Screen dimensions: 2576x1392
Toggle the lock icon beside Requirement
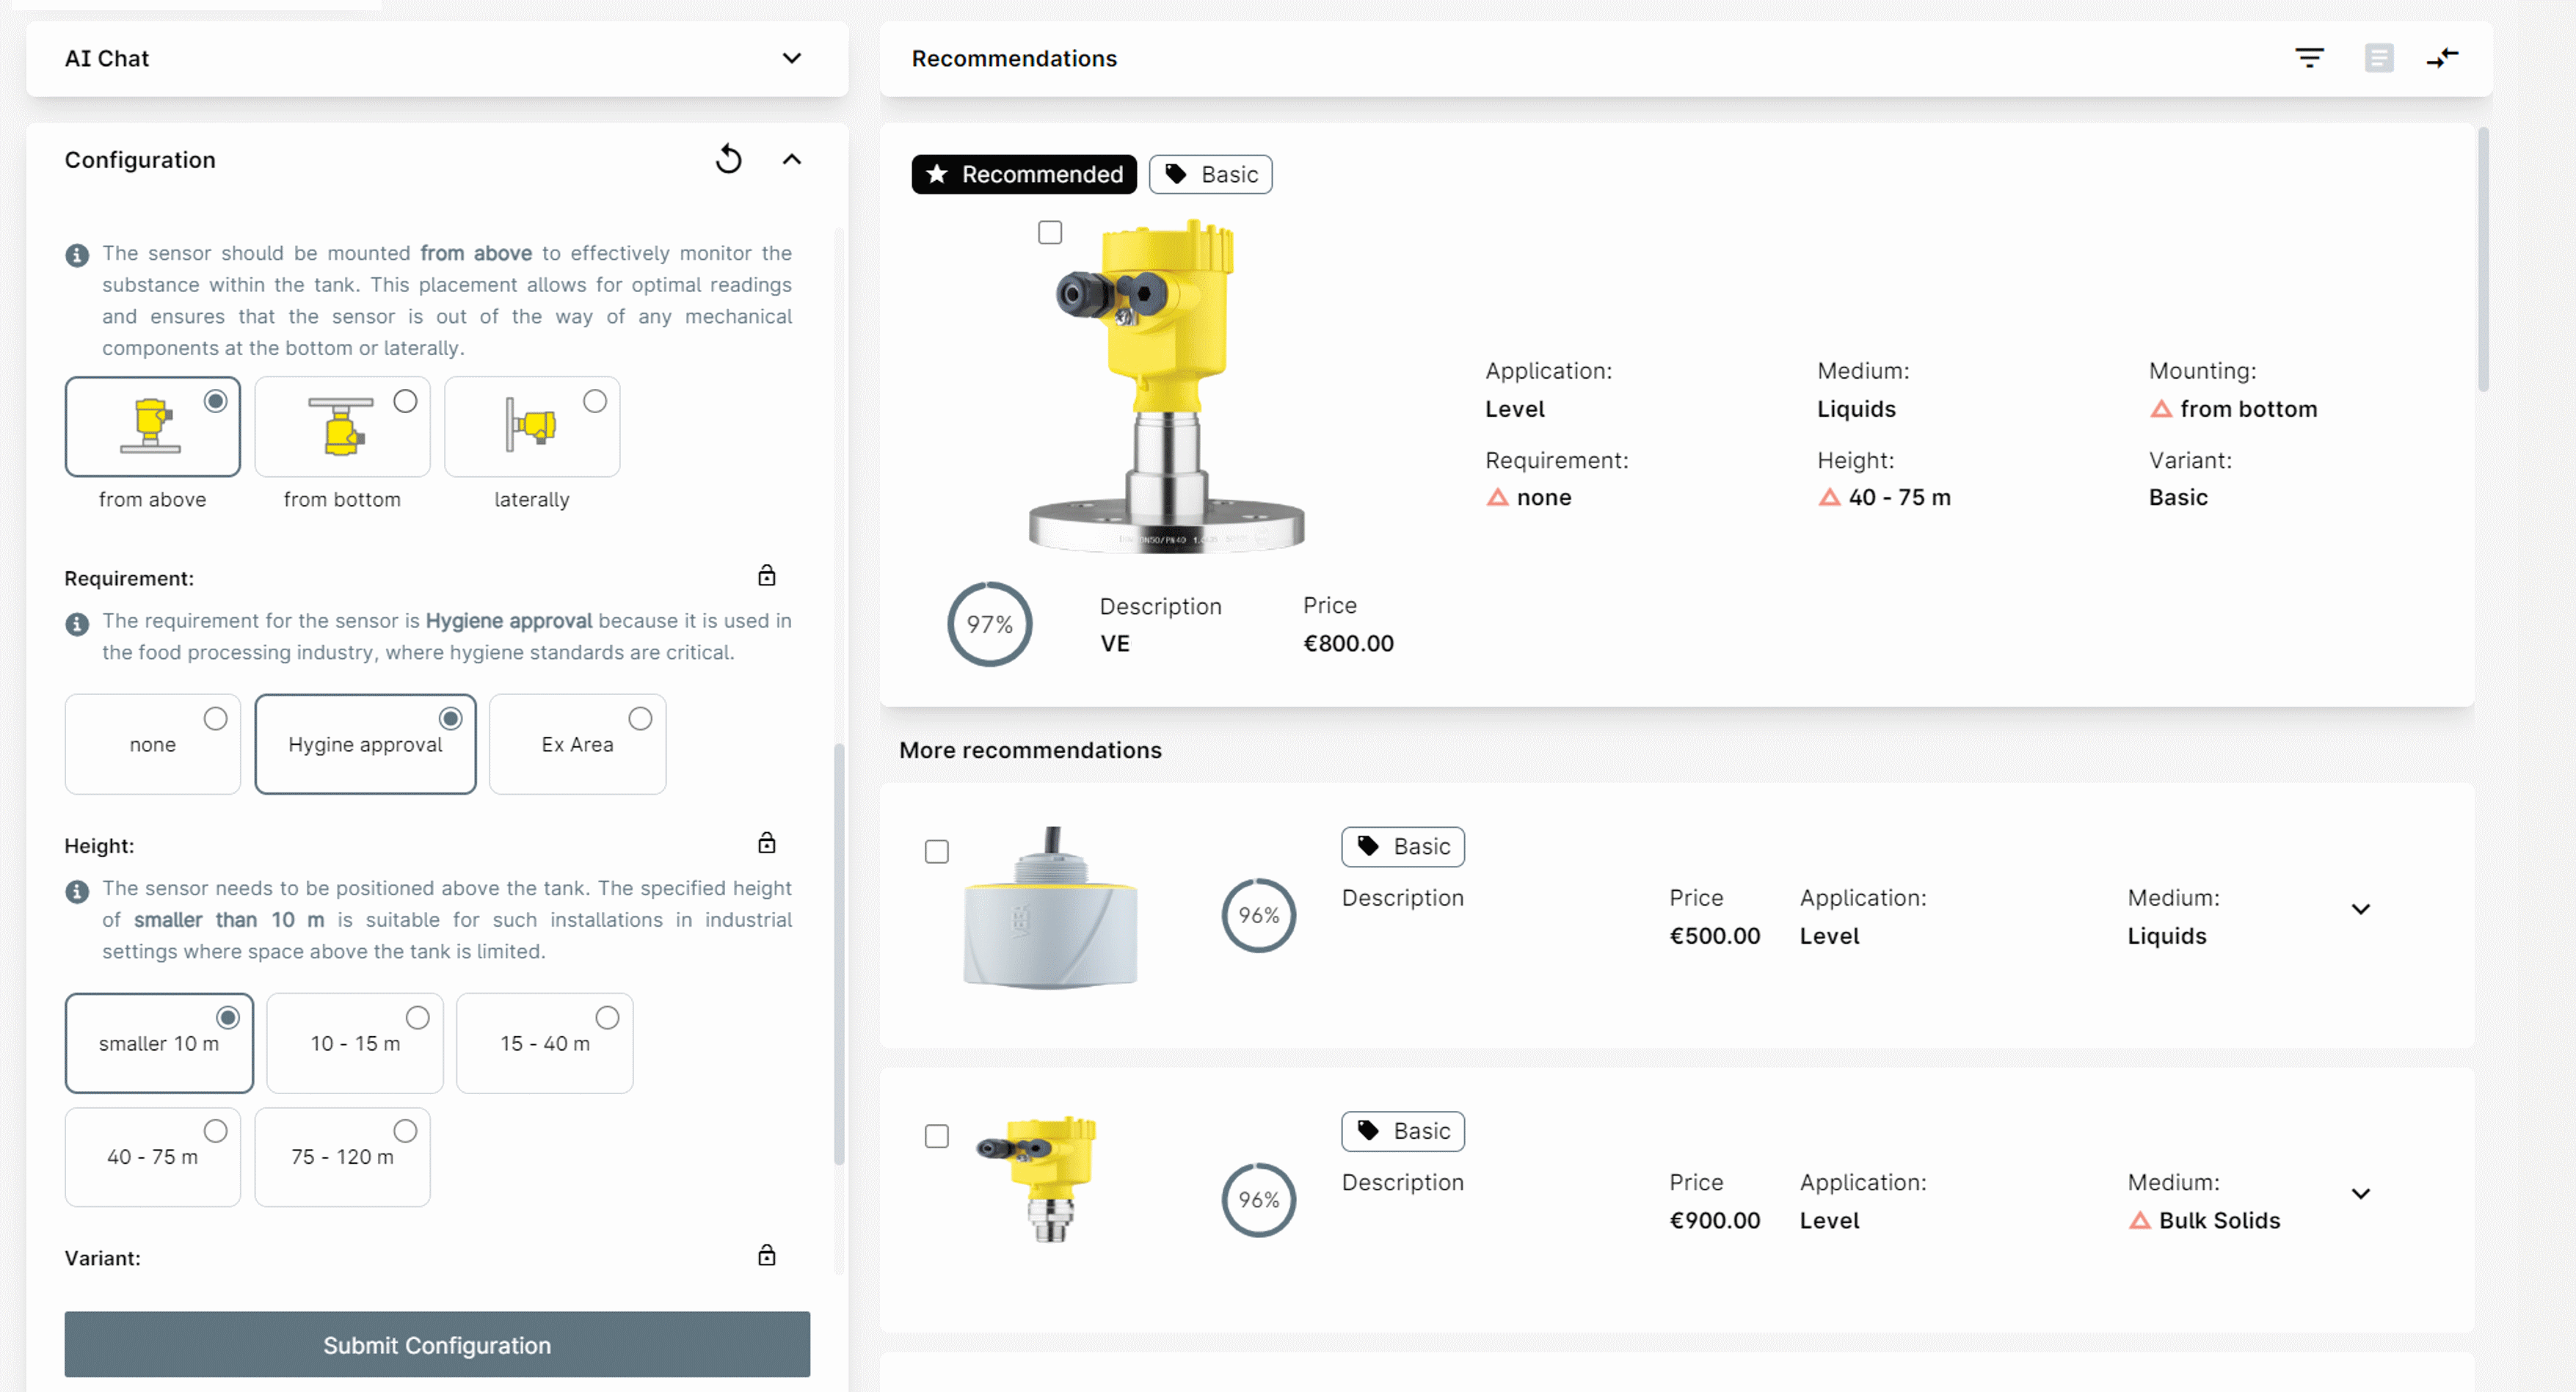[766, 575]
